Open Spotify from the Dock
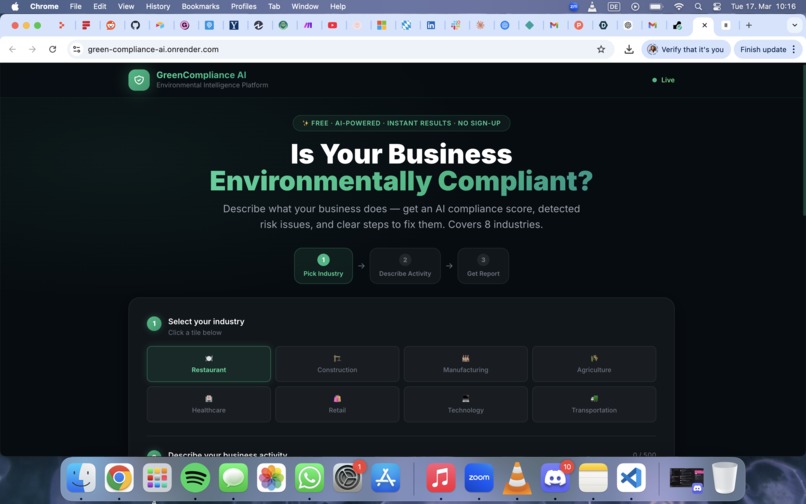 pos(195,477)
